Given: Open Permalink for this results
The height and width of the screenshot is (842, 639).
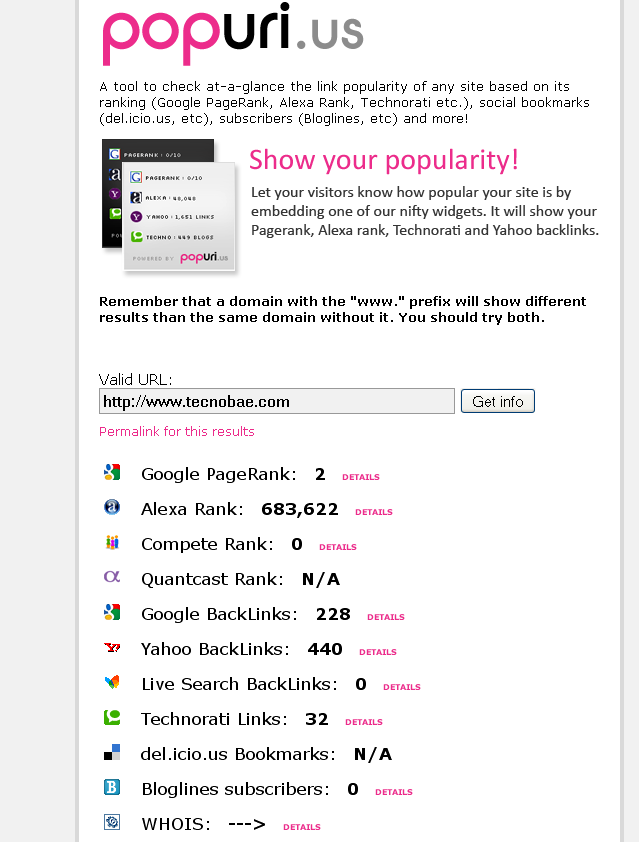Looking at the screenshot, I should click(177, 431).
